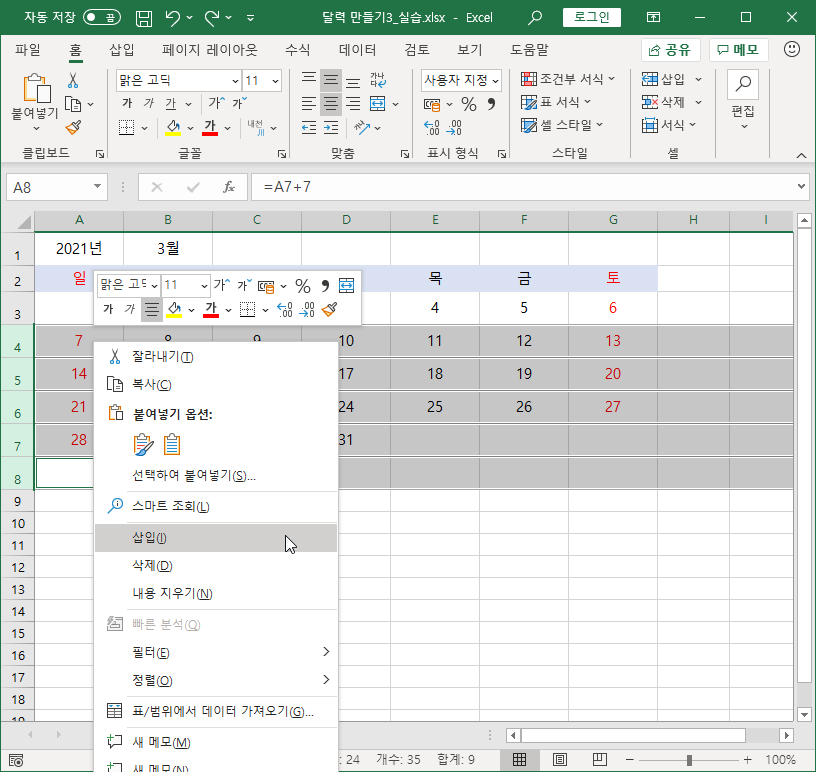Click inside the formula bar input

tap(523, 187)
